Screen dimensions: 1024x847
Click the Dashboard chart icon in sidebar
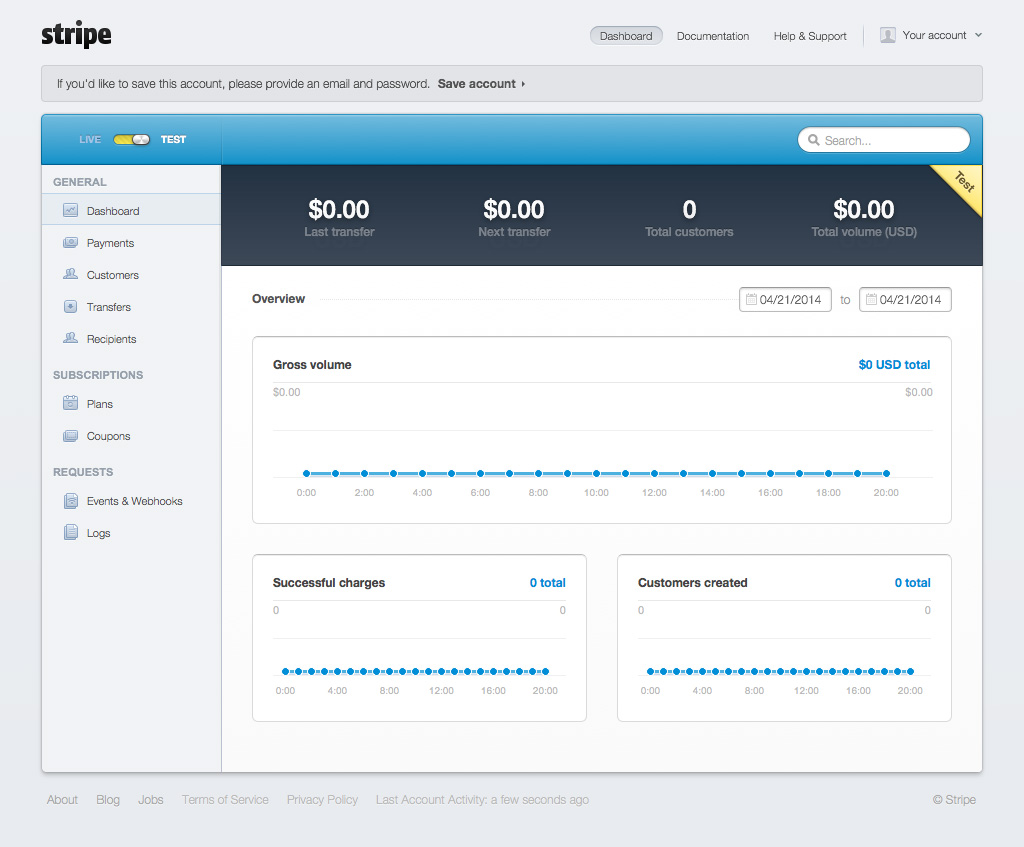(70, 211)
